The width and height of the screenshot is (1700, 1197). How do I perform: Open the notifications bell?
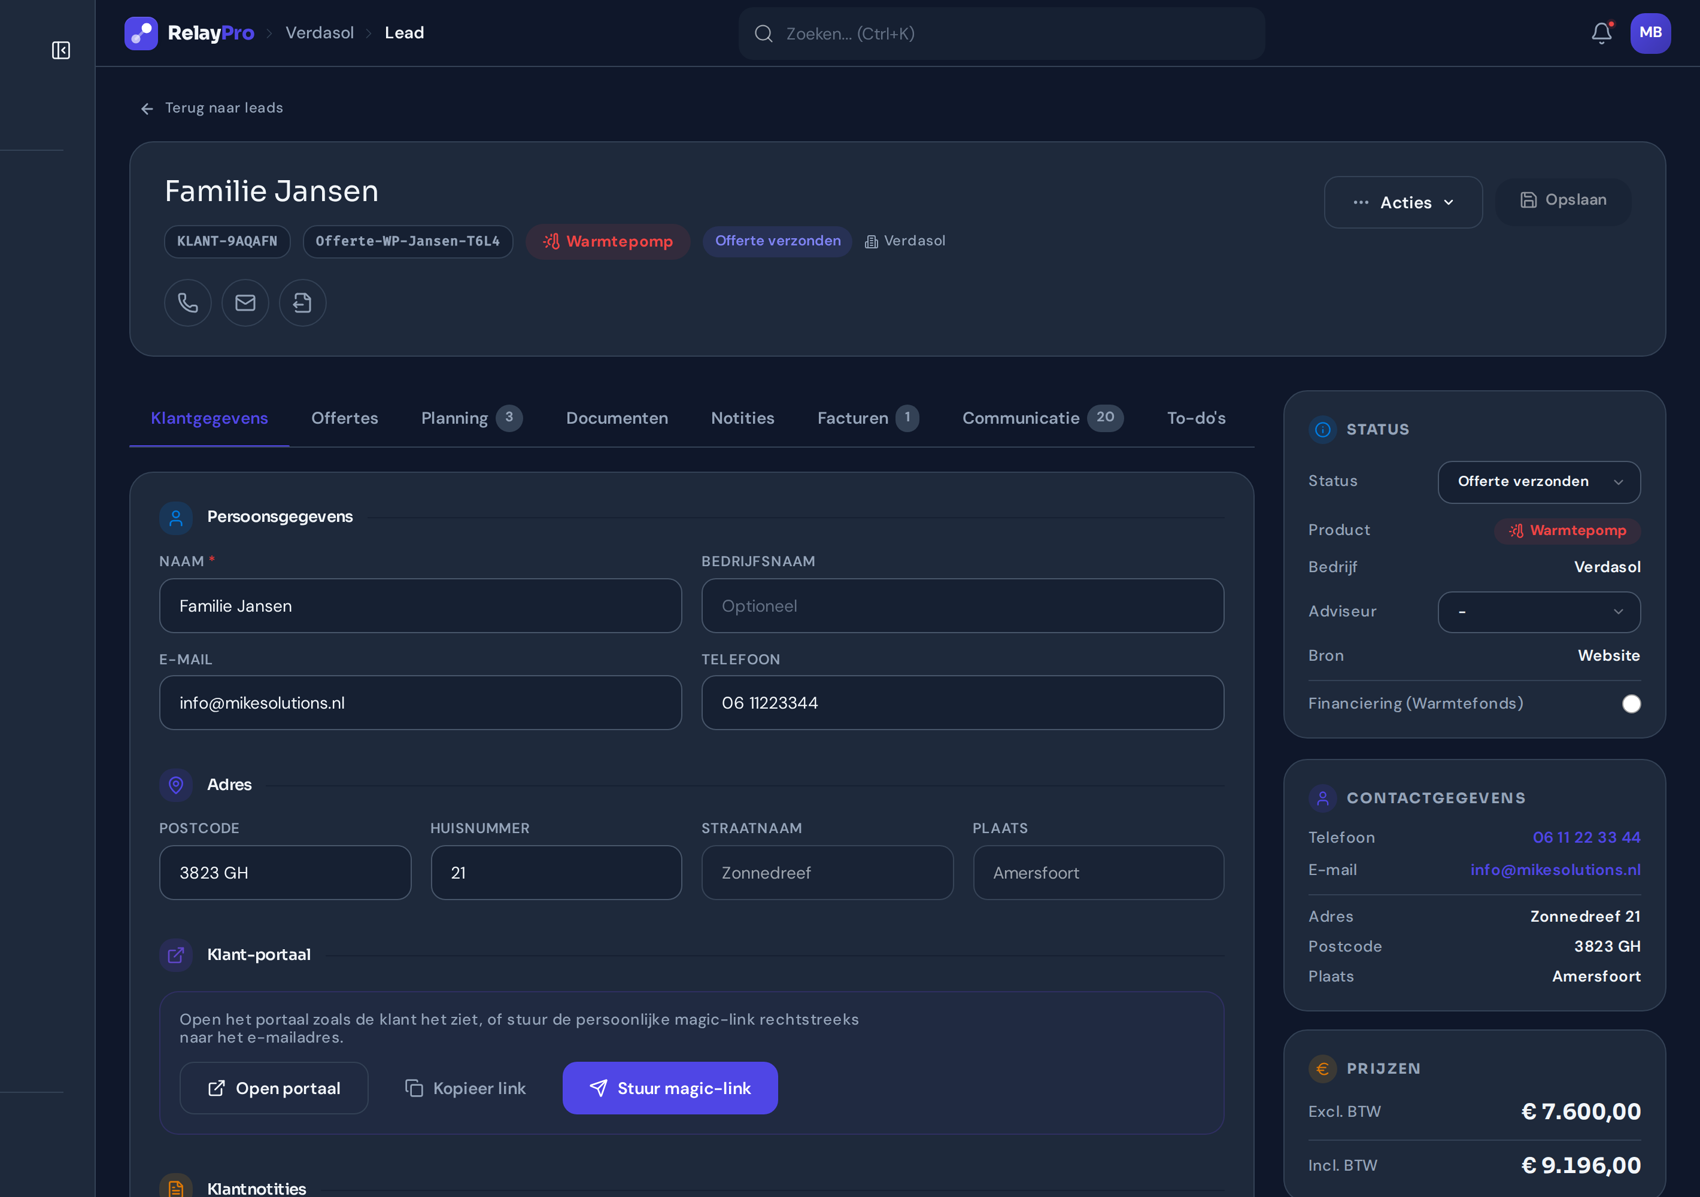[1601, 33]
